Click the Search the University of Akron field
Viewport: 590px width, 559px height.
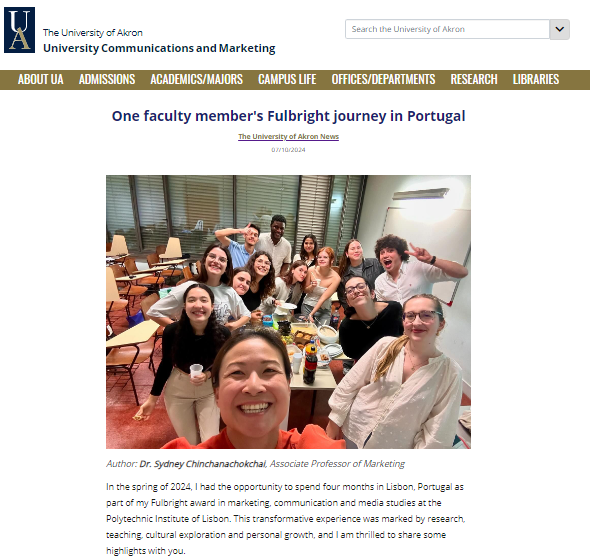pyautogui.click(x=447, y=29)
